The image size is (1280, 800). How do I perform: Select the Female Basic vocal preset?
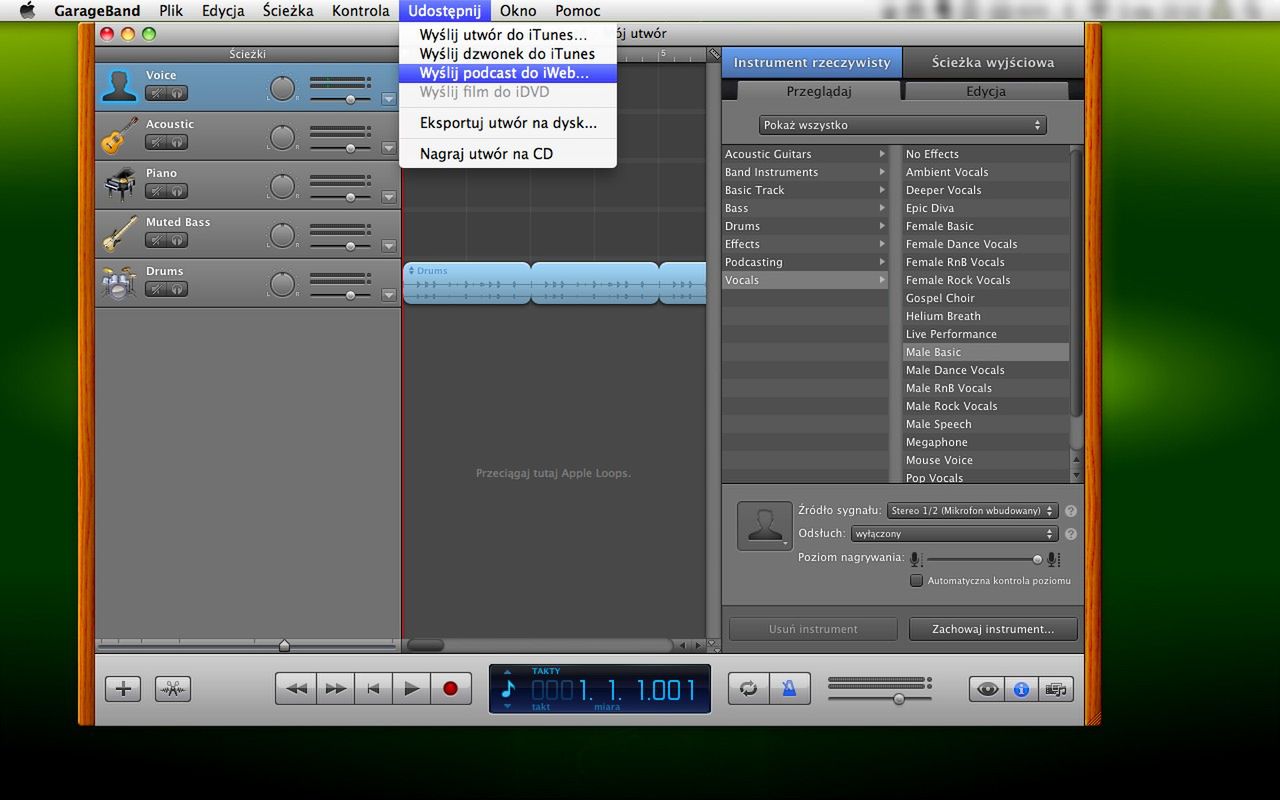pos(986,226)
